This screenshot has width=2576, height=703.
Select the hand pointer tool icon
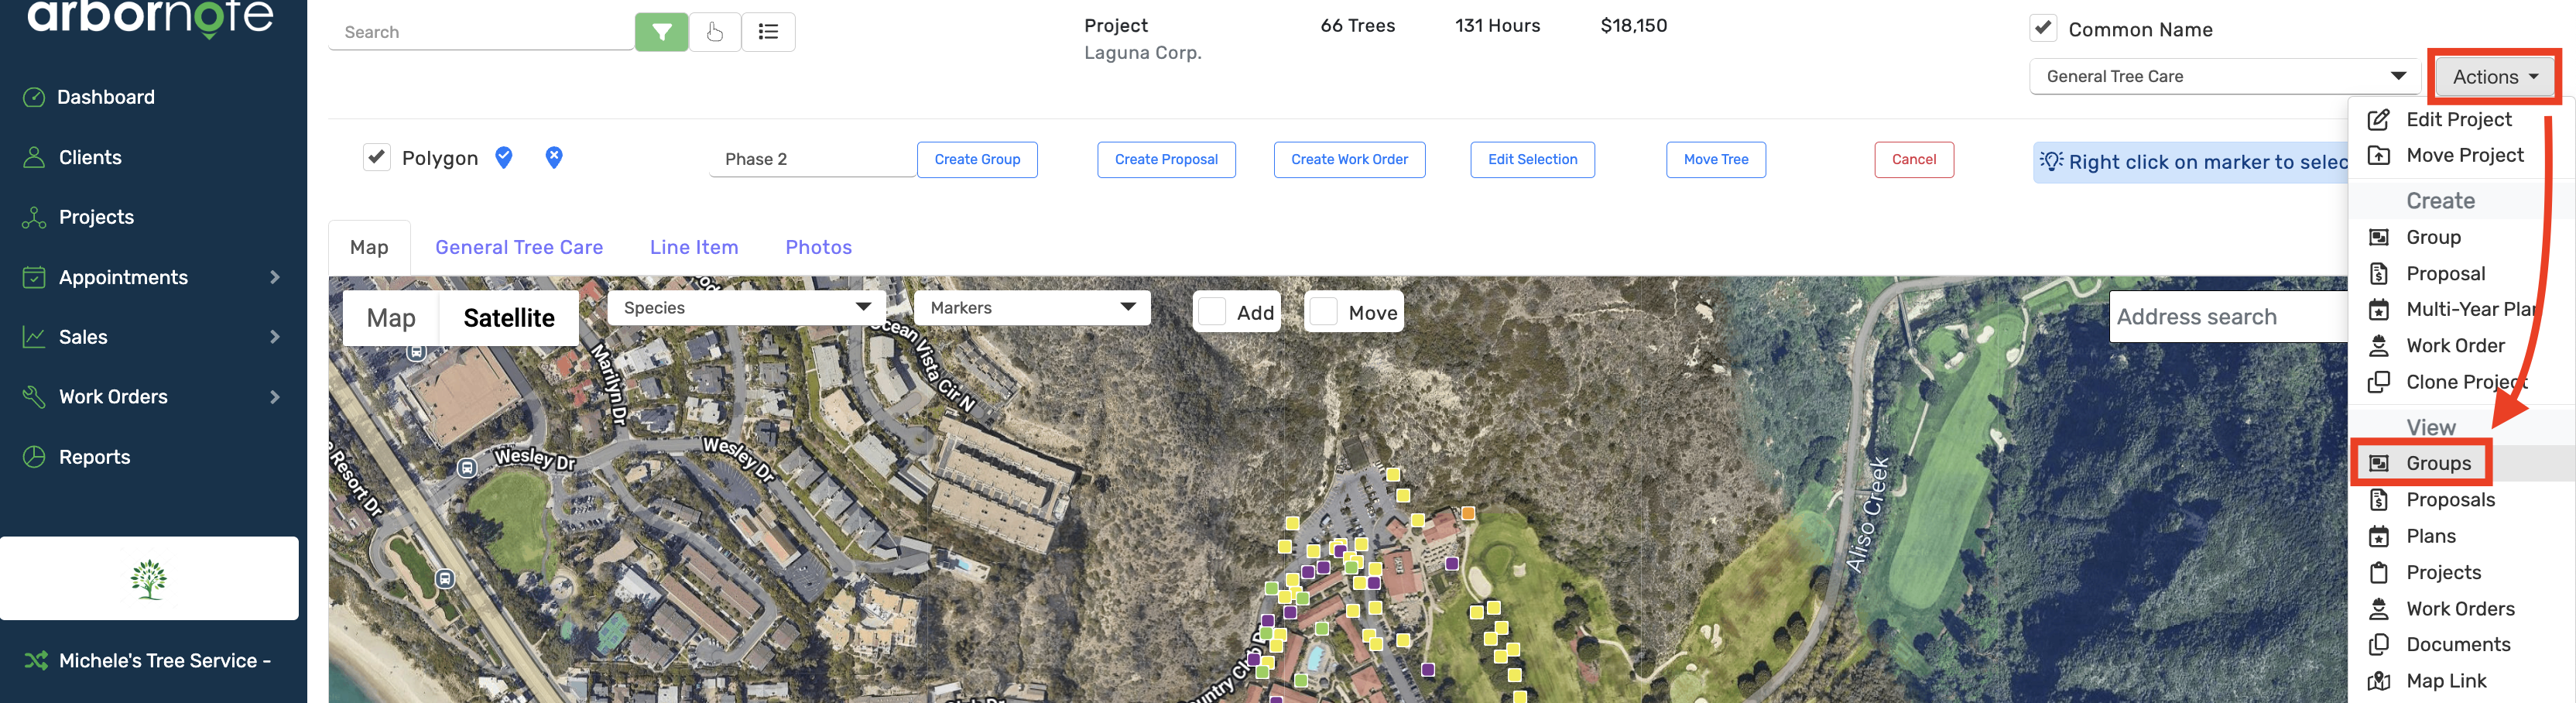(x=715, y=32)
